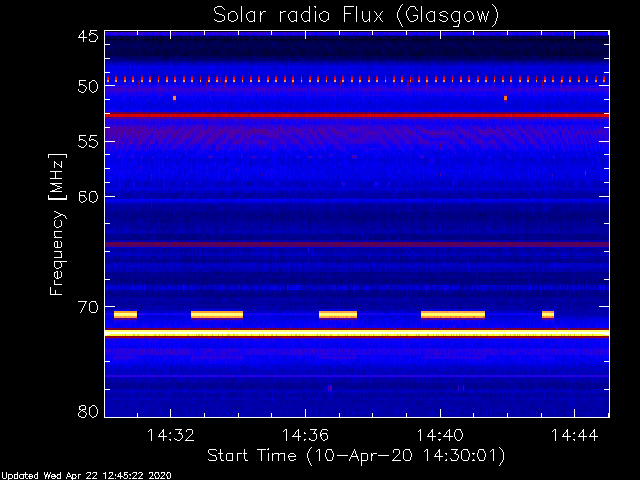The image size is (640, 480).
Task: Click the 50 MHz frequency tick label
Action: tap(88, 87)
